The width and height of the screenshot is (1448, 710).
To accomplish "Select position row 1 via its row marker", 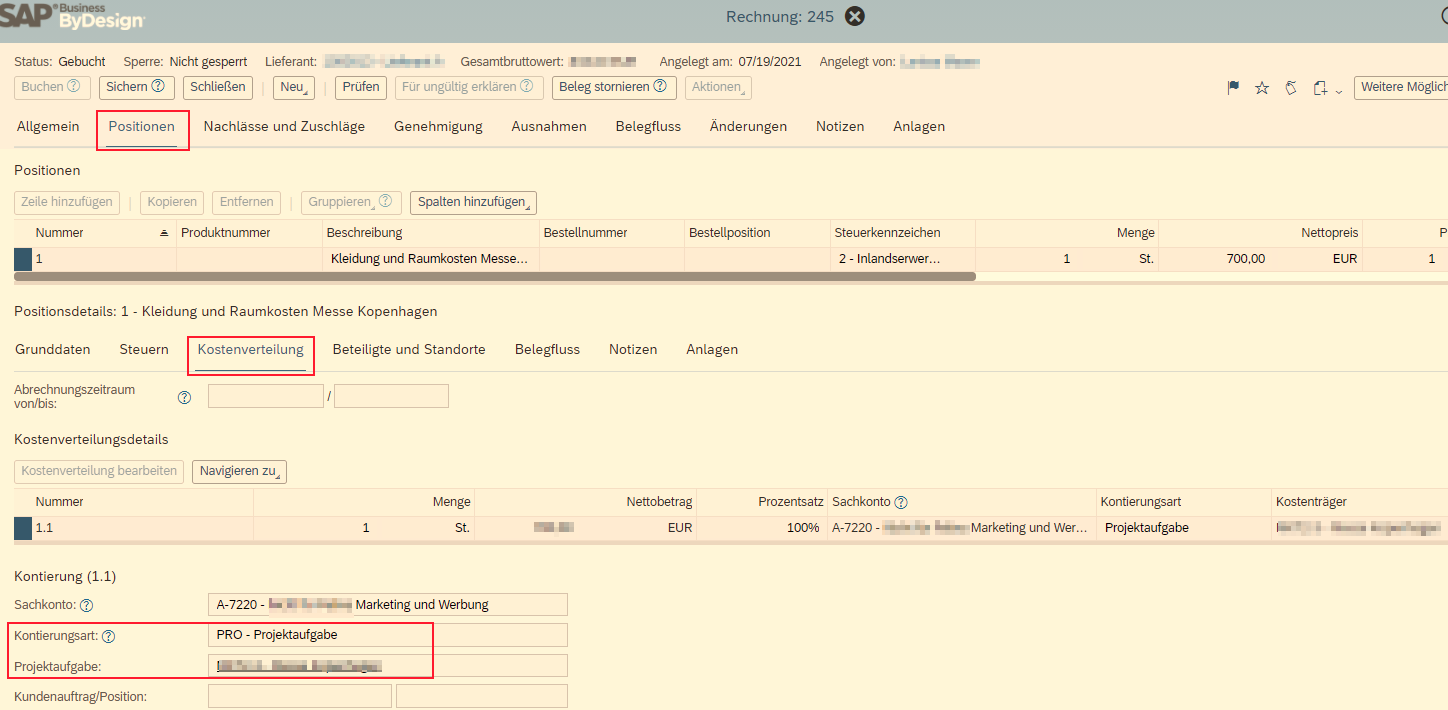I will (23, 259).
